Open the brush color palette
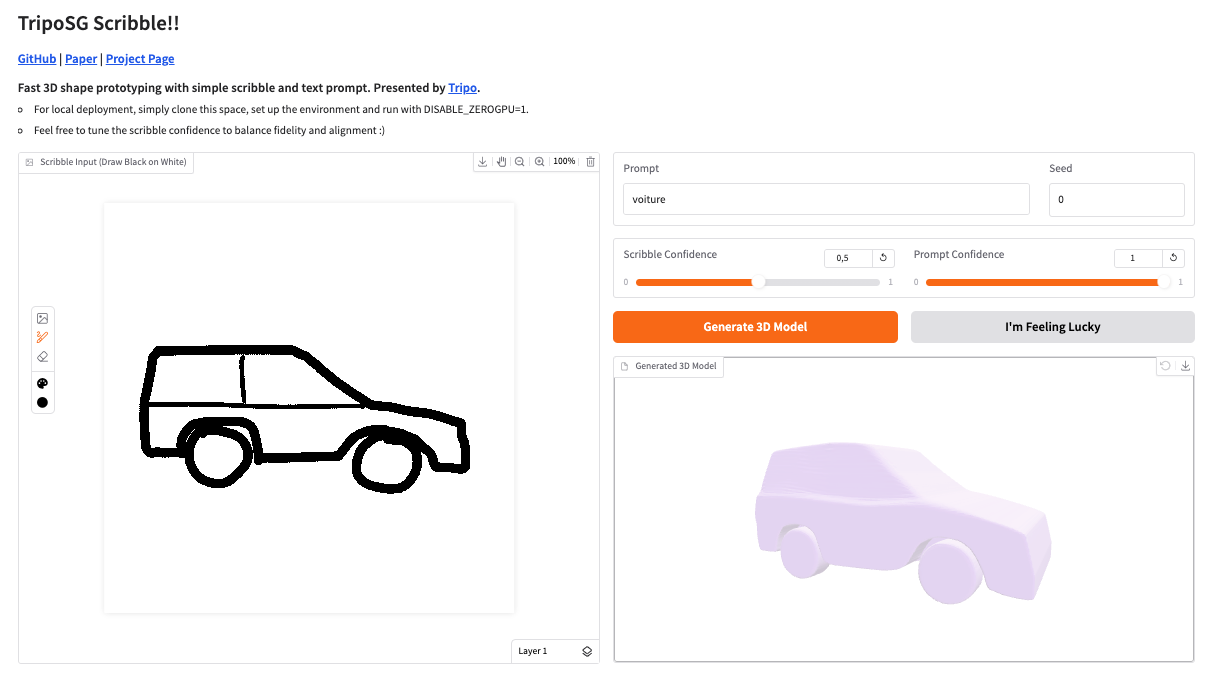 (42, 384)
